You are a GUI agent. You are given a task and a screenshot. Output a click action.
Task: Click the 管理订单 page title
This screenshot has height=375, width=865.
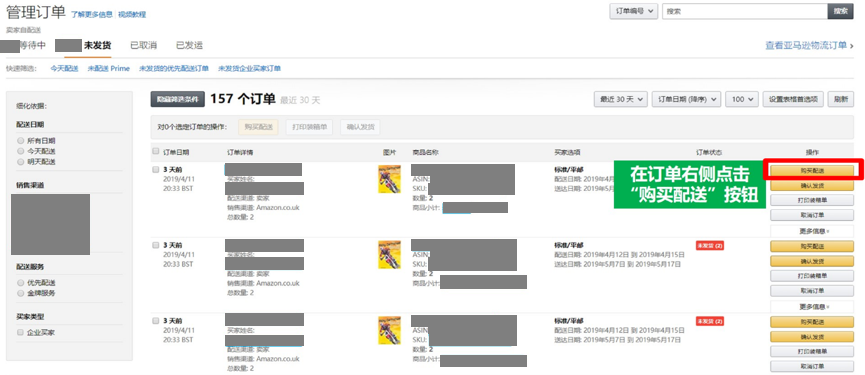click(35, 12)
